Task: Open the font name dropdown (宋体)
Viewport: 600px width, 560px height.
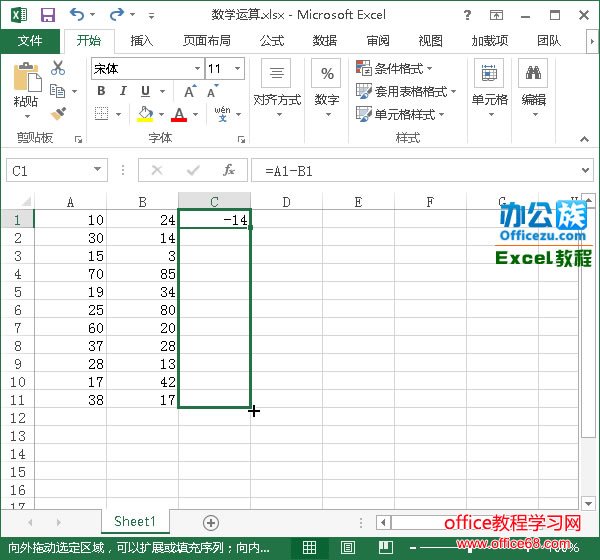Action: pyautogui.click(x=197, y=69)
